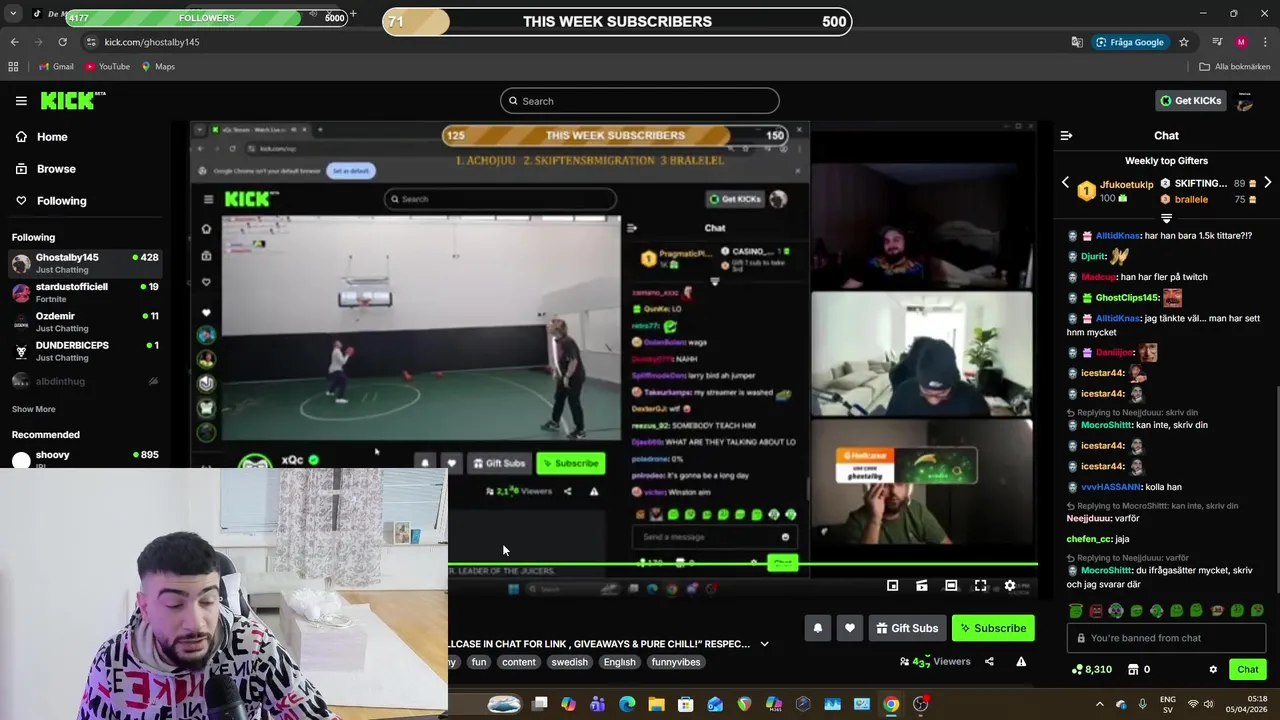This screenshot has height=720, width=1280.
Task: Click the Get KICKs button
Action: click(1189, 101)
